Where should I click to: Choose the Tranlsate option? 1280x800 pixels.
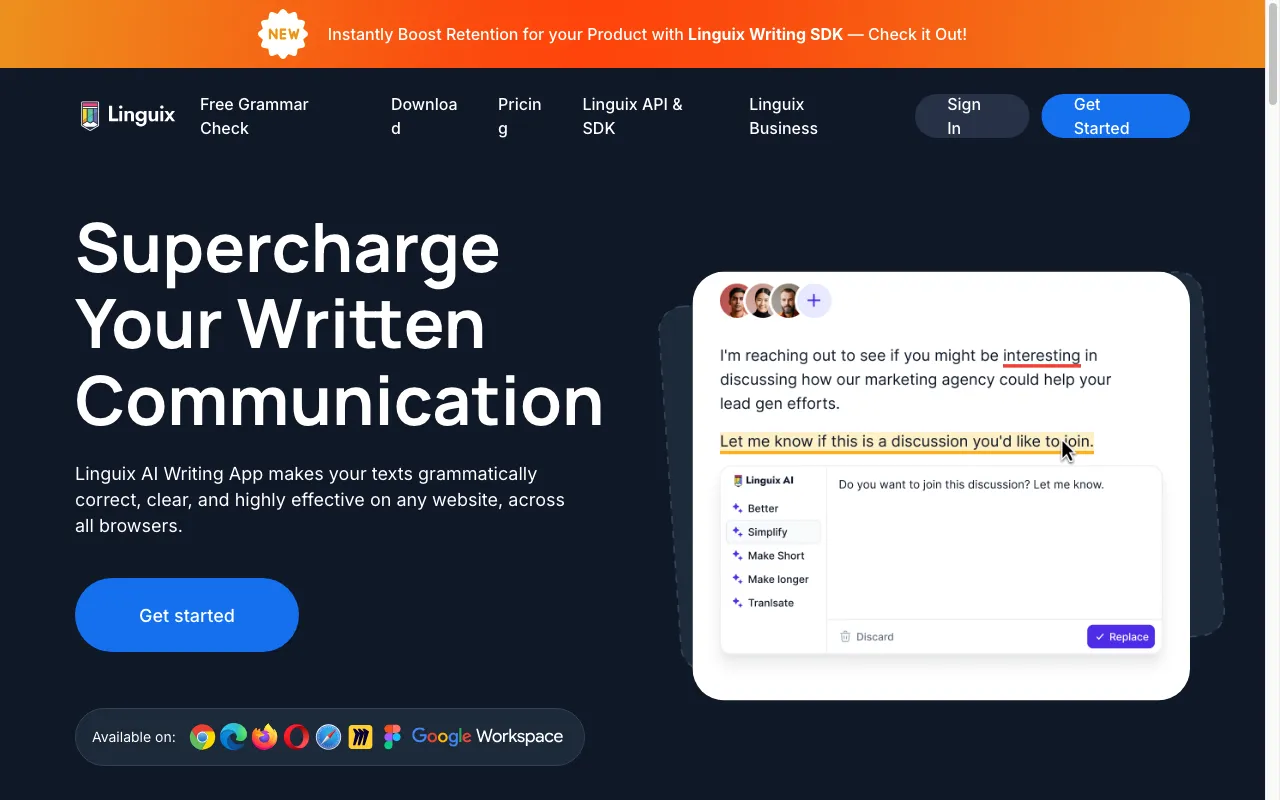(773, 603)
